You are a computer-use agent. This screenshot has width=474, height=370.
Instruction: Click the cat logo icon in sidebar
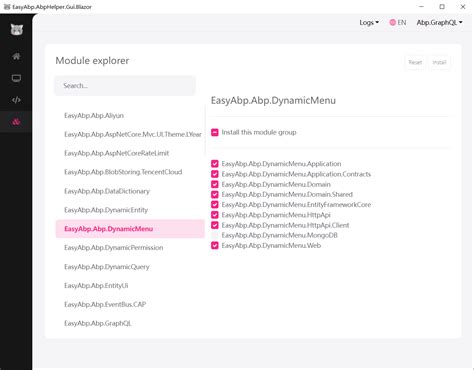point(16,30)
